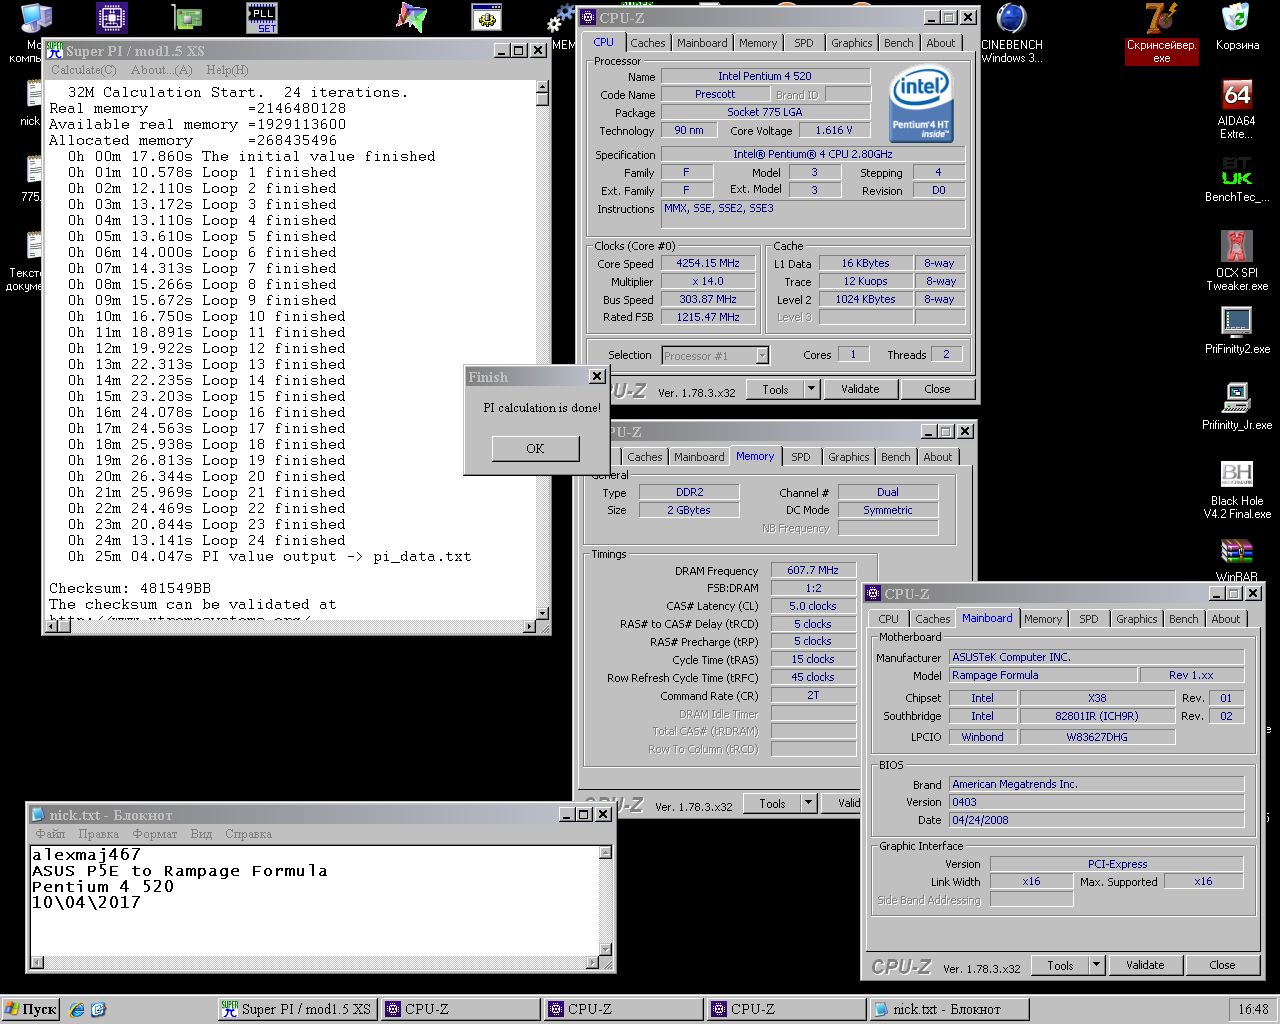Viewport: 1280px width, 1024px height.
Task: Open the Пуск start button
Action: (30, 1009)
